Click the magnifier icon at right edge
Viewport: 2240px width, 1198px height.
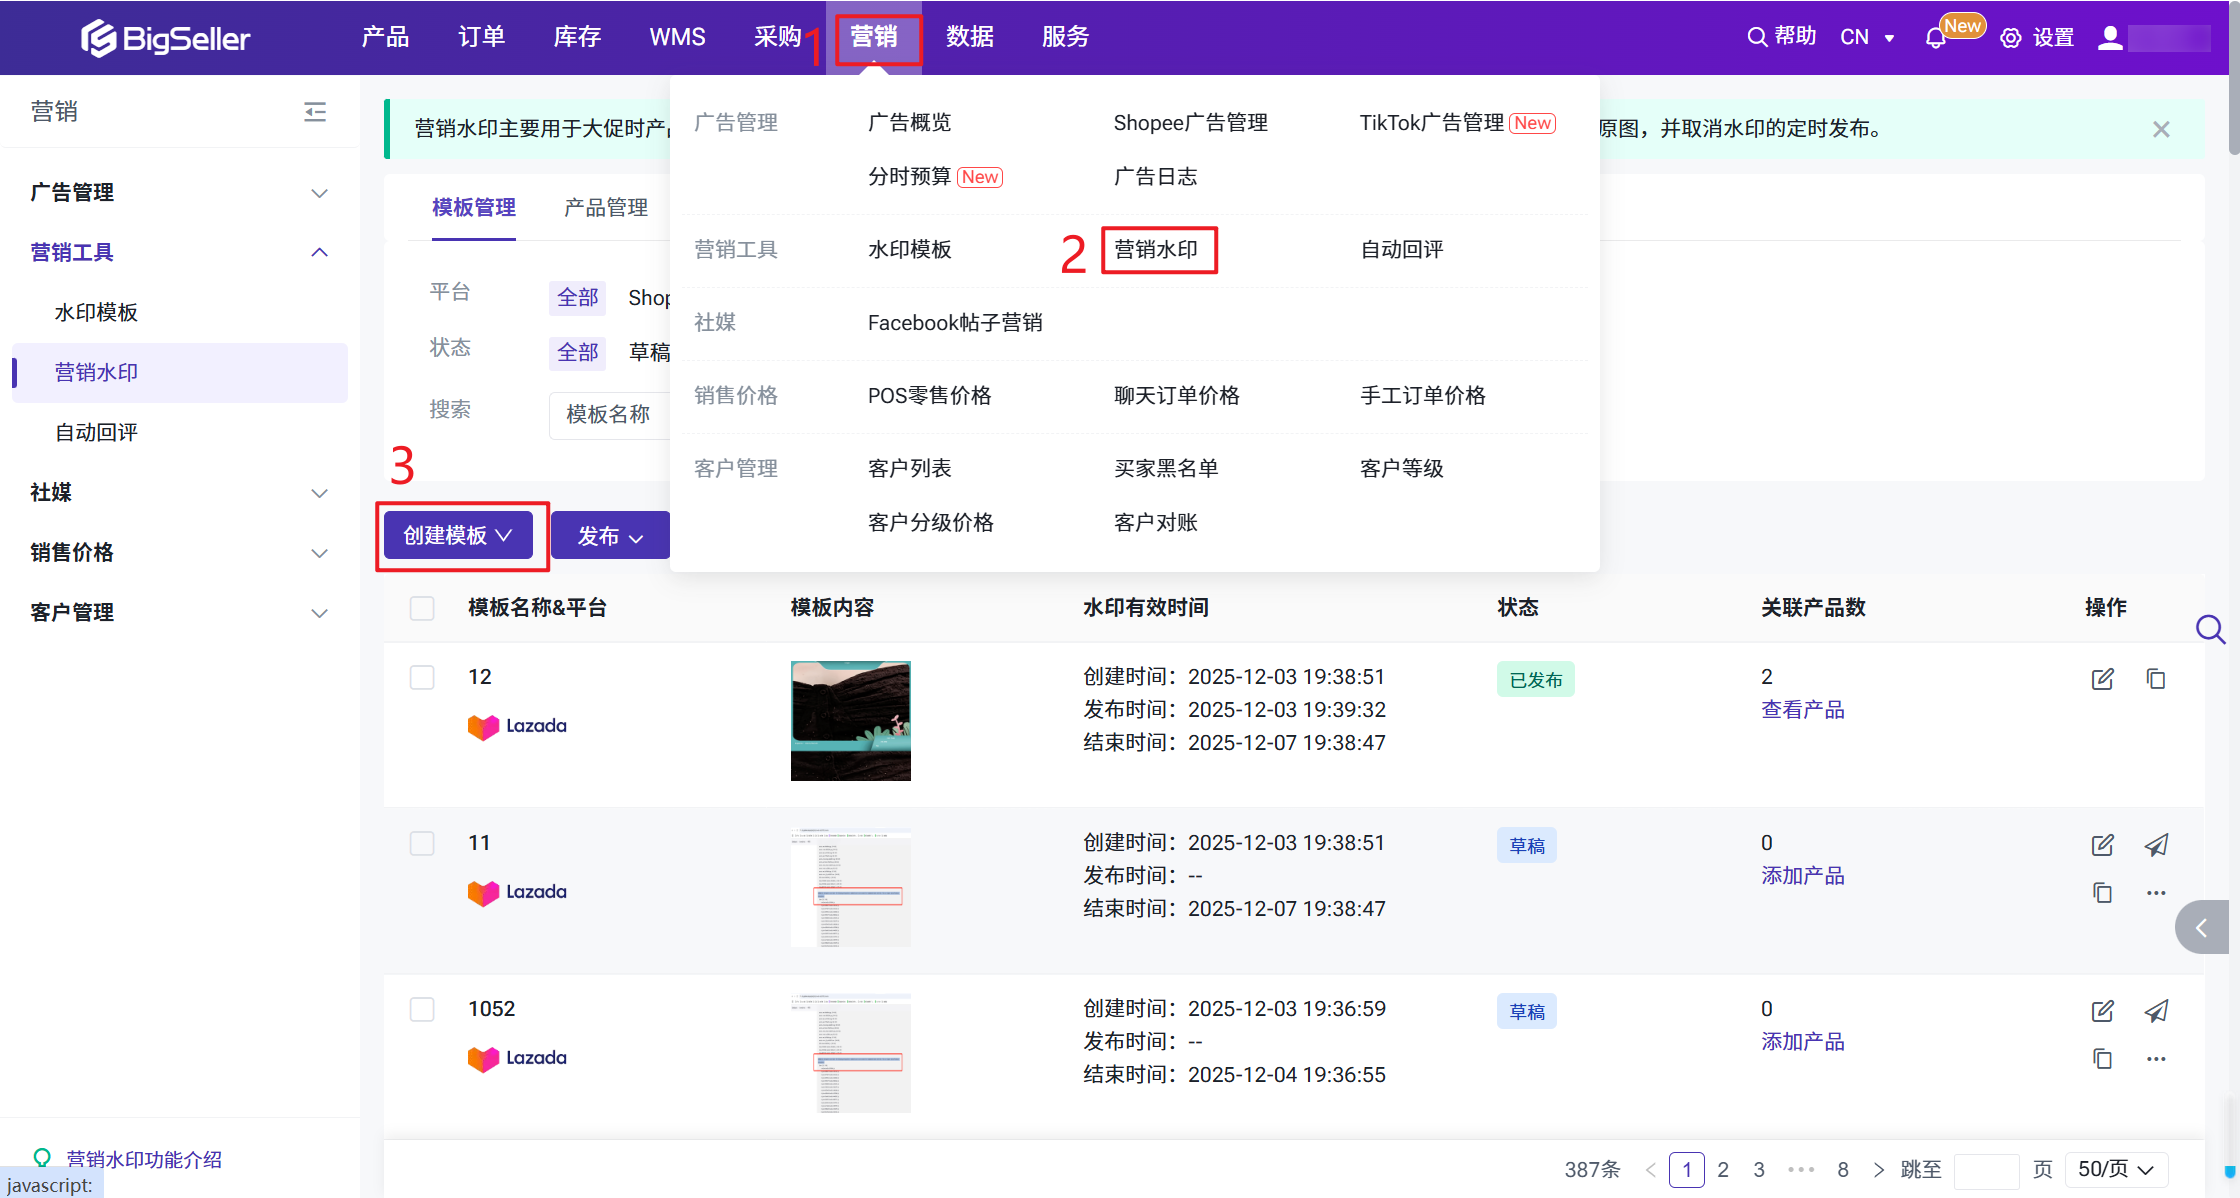[x=2209, y=629]
